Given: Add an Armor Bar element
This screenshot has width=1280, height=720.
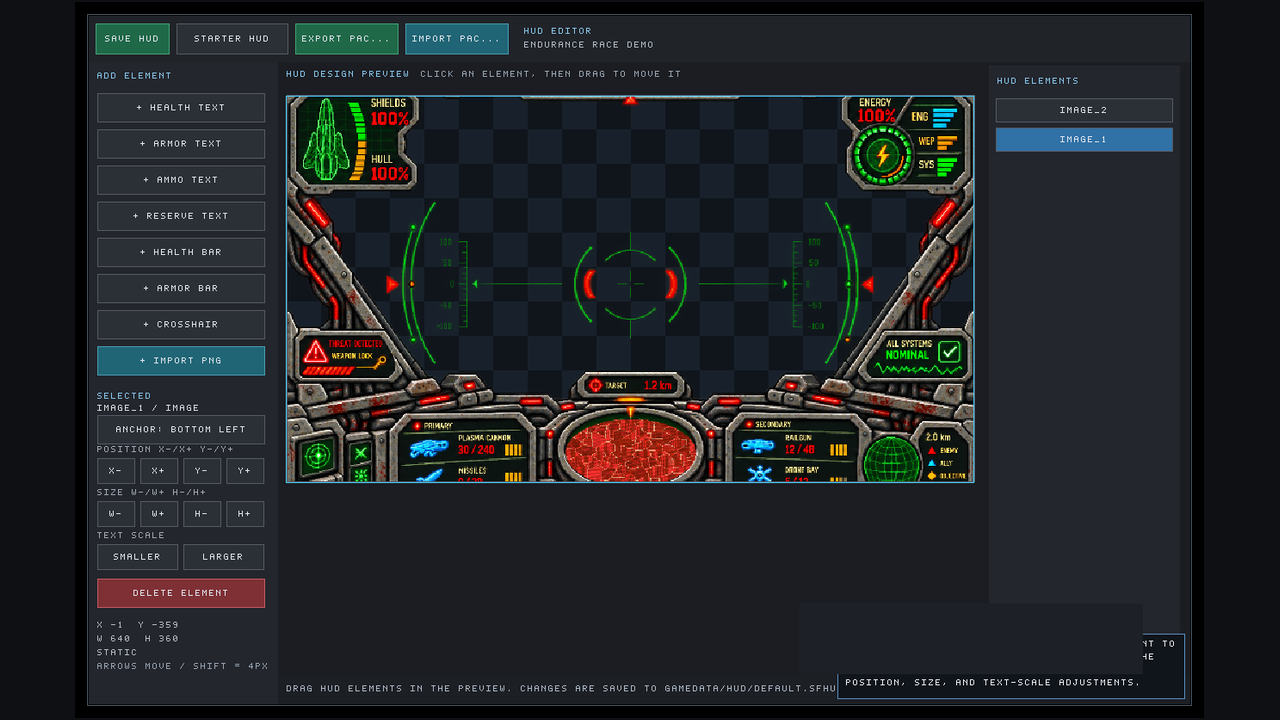Looking at the screenshot, I should pos(181,288).
